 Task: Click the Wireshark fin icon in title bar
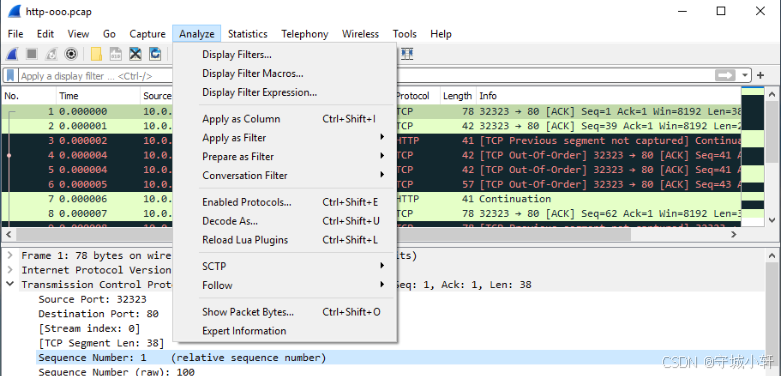pyautogui.click(x=14, y=11)
